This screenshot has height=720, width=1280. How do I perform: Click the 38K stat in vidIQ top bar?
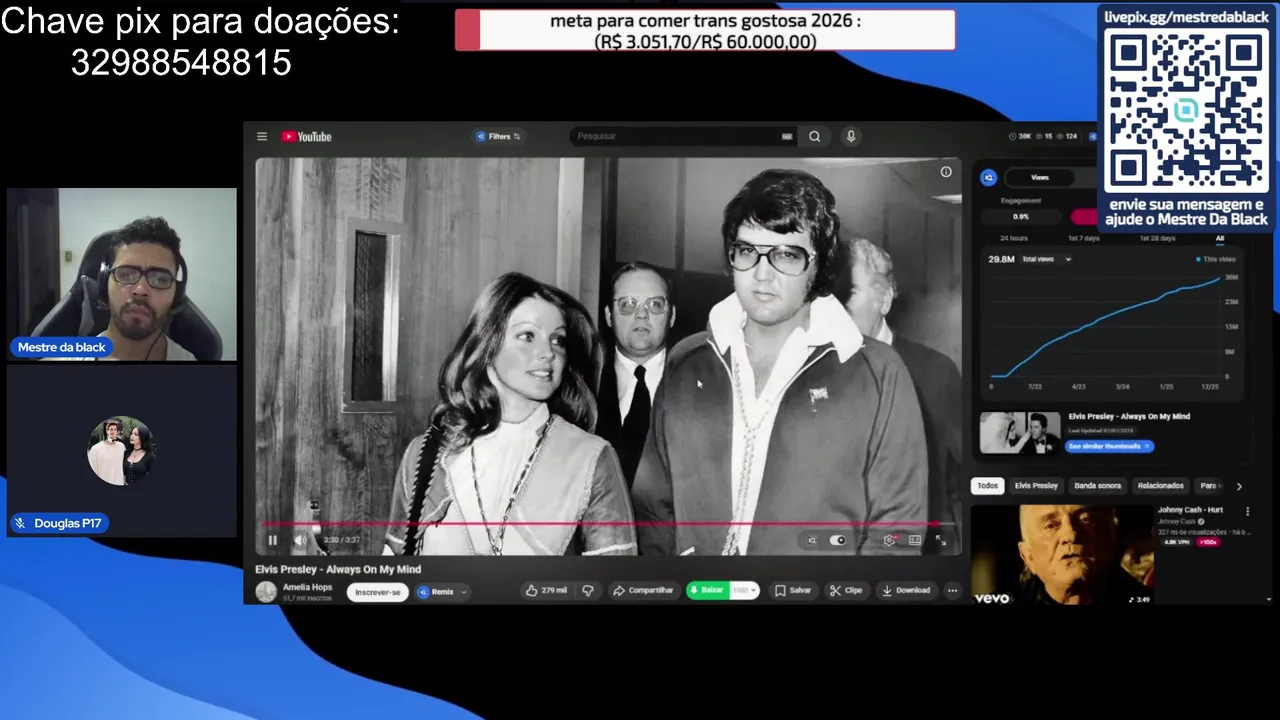(1020, 136)
